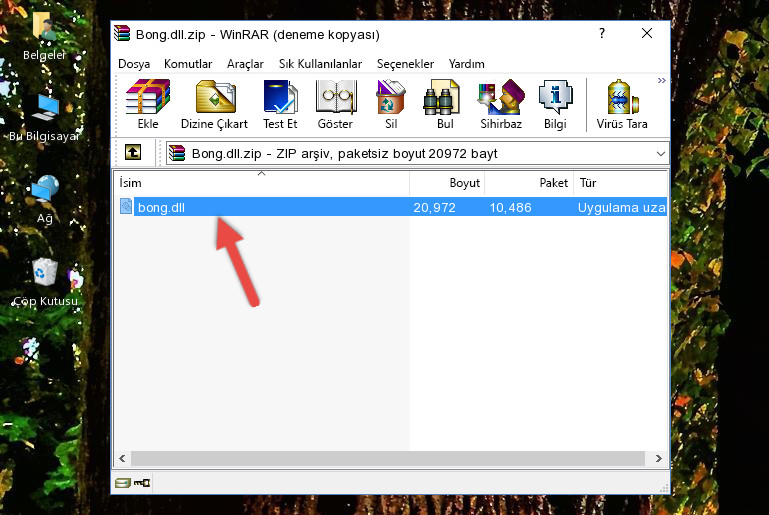This screenshot has height=515, width=769.
Task: Click the Uygulama uza type cell
Action: pos(621,207)
